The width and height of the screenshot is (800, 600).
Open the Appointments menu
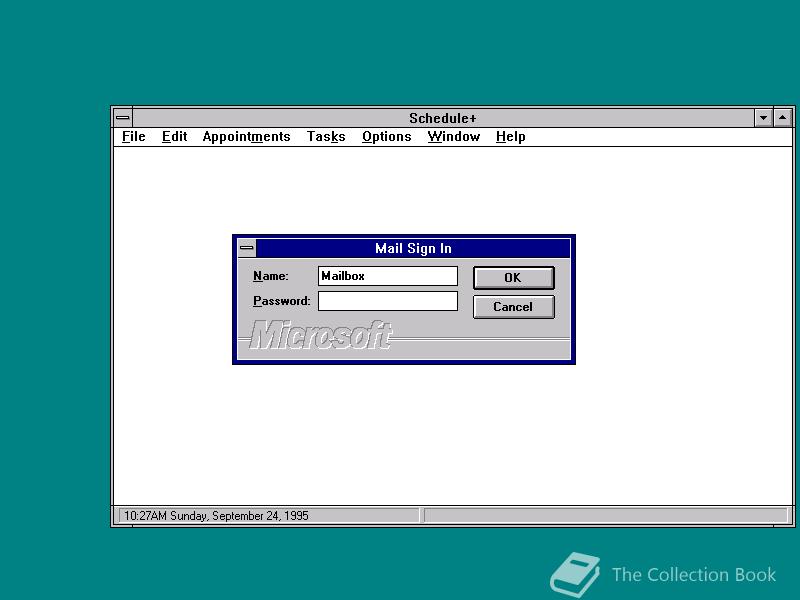click(x=246, y=137)
